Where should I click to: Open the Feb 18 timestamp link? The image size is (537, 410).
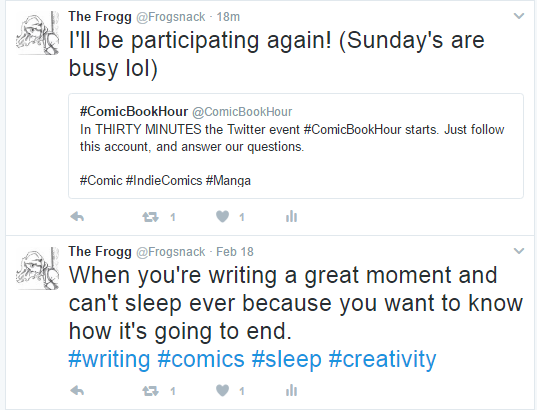tap(235, 252)
